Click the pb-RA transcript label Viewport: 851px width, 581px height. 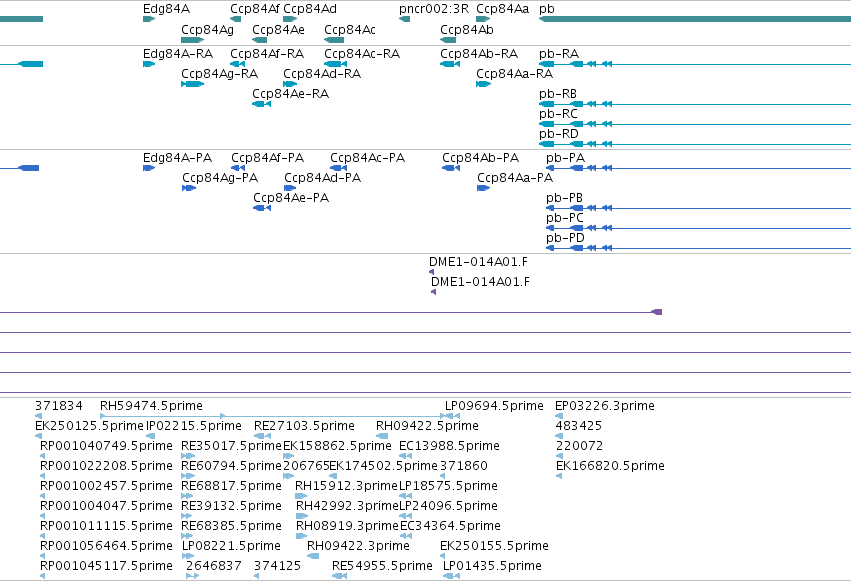558,54
